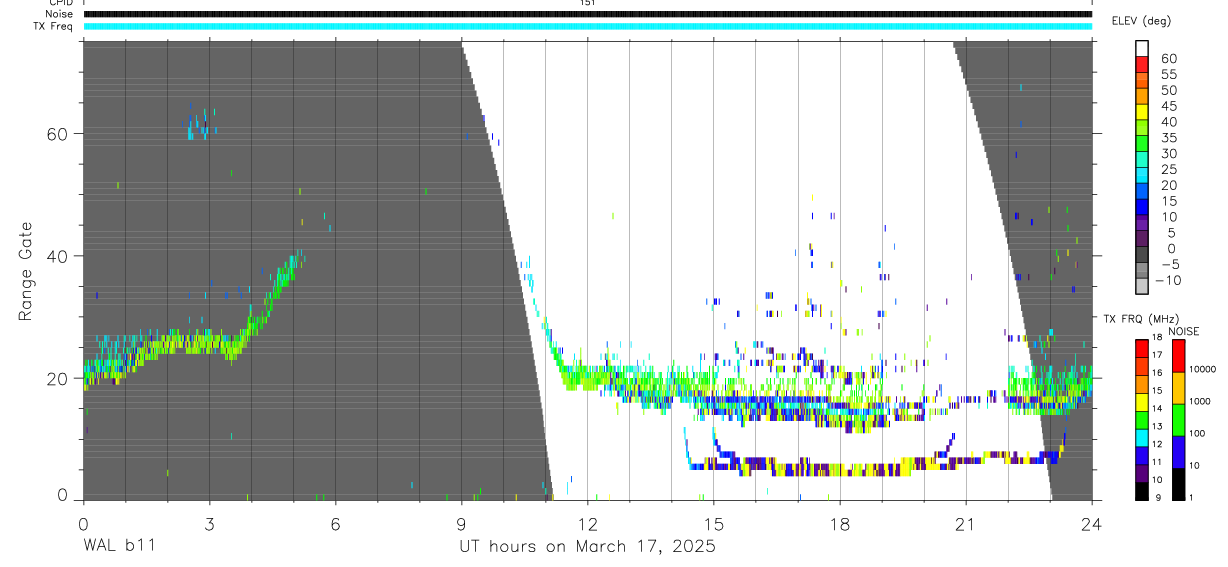This screenshot has height=567, width=1228.
Task: Select the 'Noise' row label at top left
Action: click(59, 14)
